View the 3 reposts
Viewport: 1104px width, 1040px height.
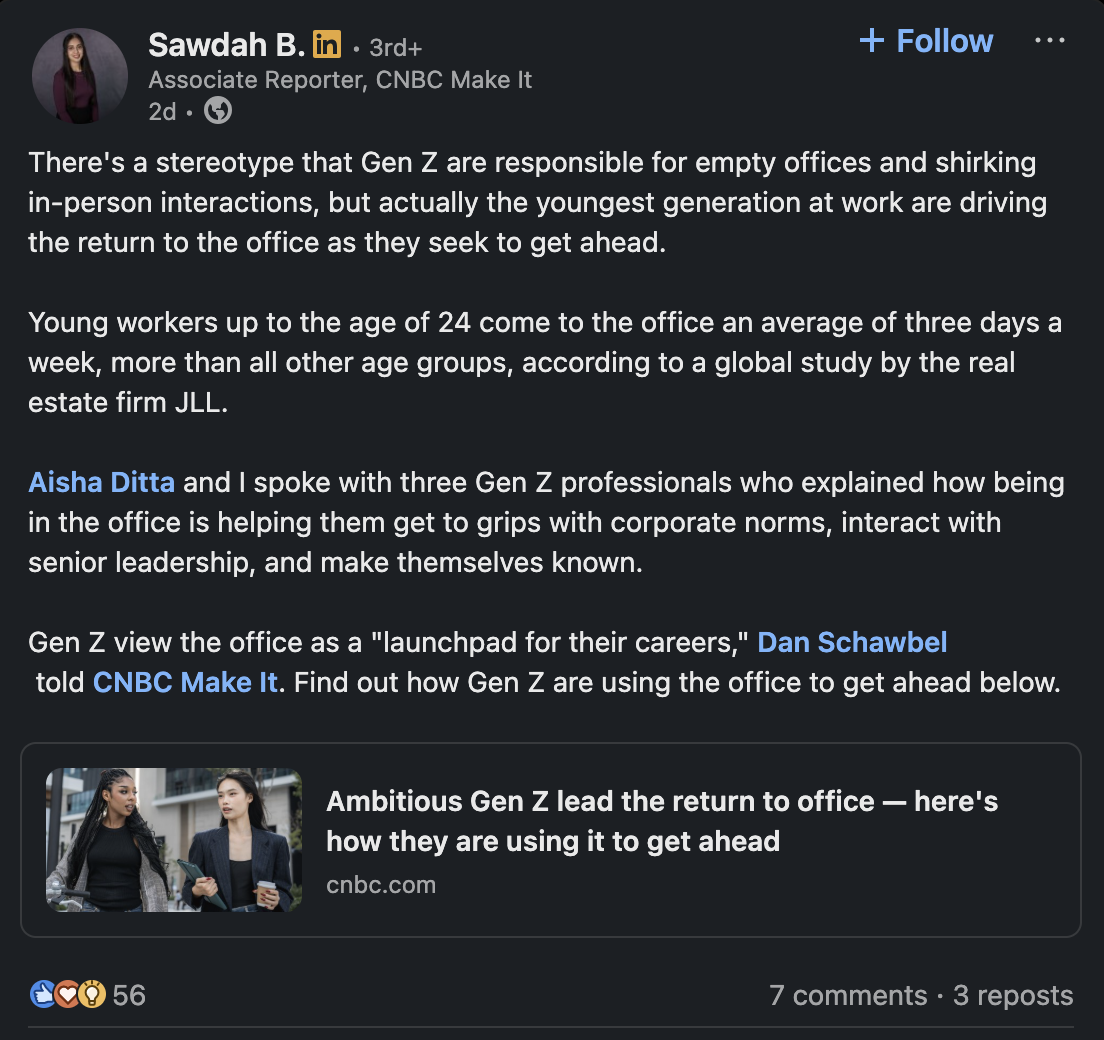[x=1013, y=996]
